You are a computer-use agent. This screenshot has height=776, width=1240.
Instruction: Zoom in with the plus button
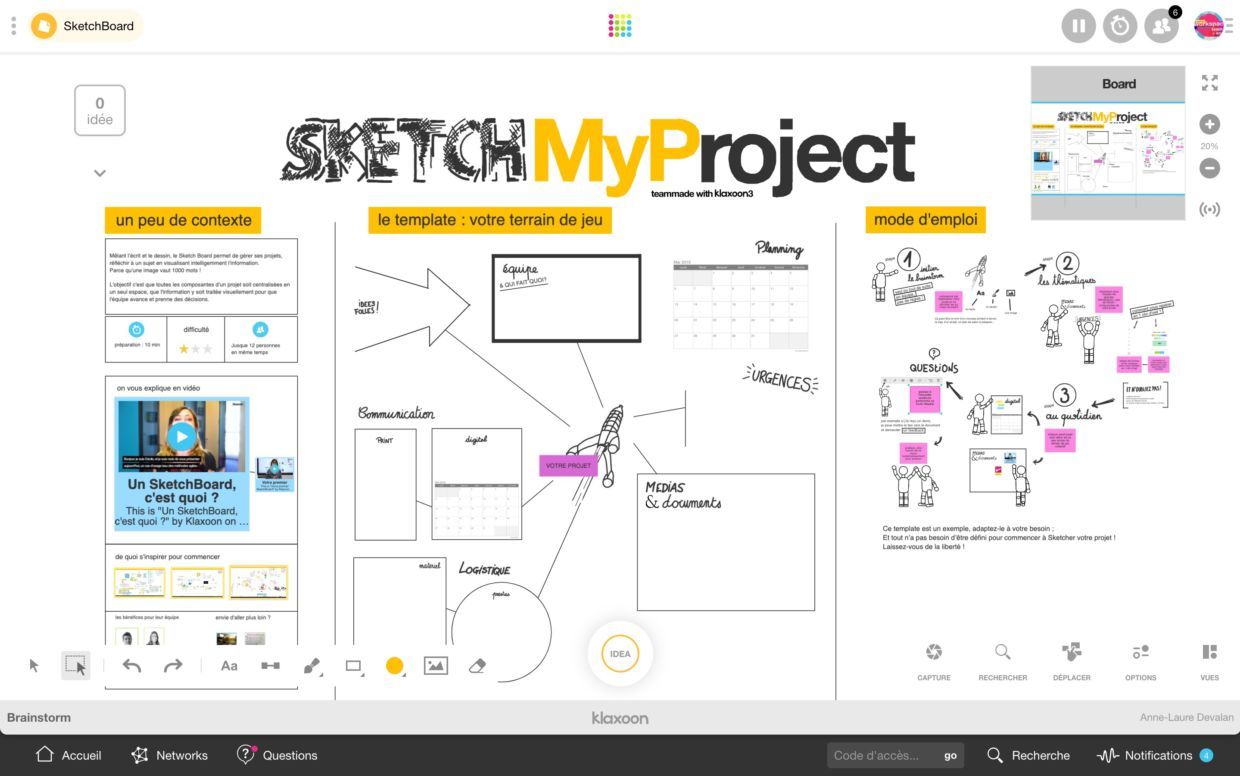(x=1210, y=125)
